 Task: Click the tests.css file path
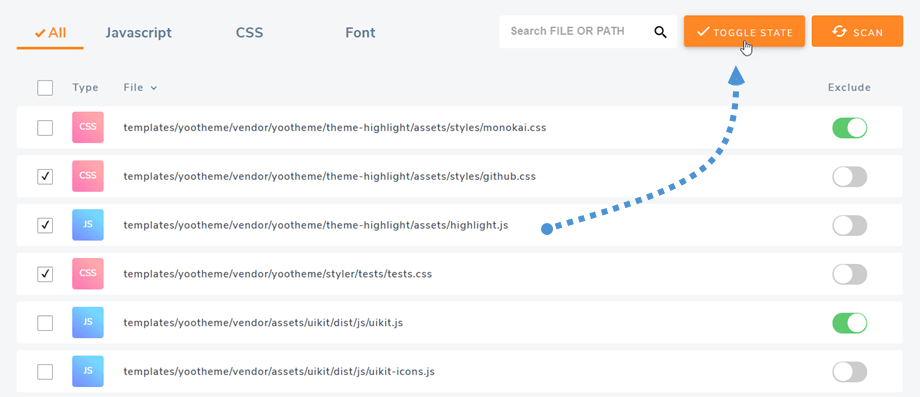[278, 274]
